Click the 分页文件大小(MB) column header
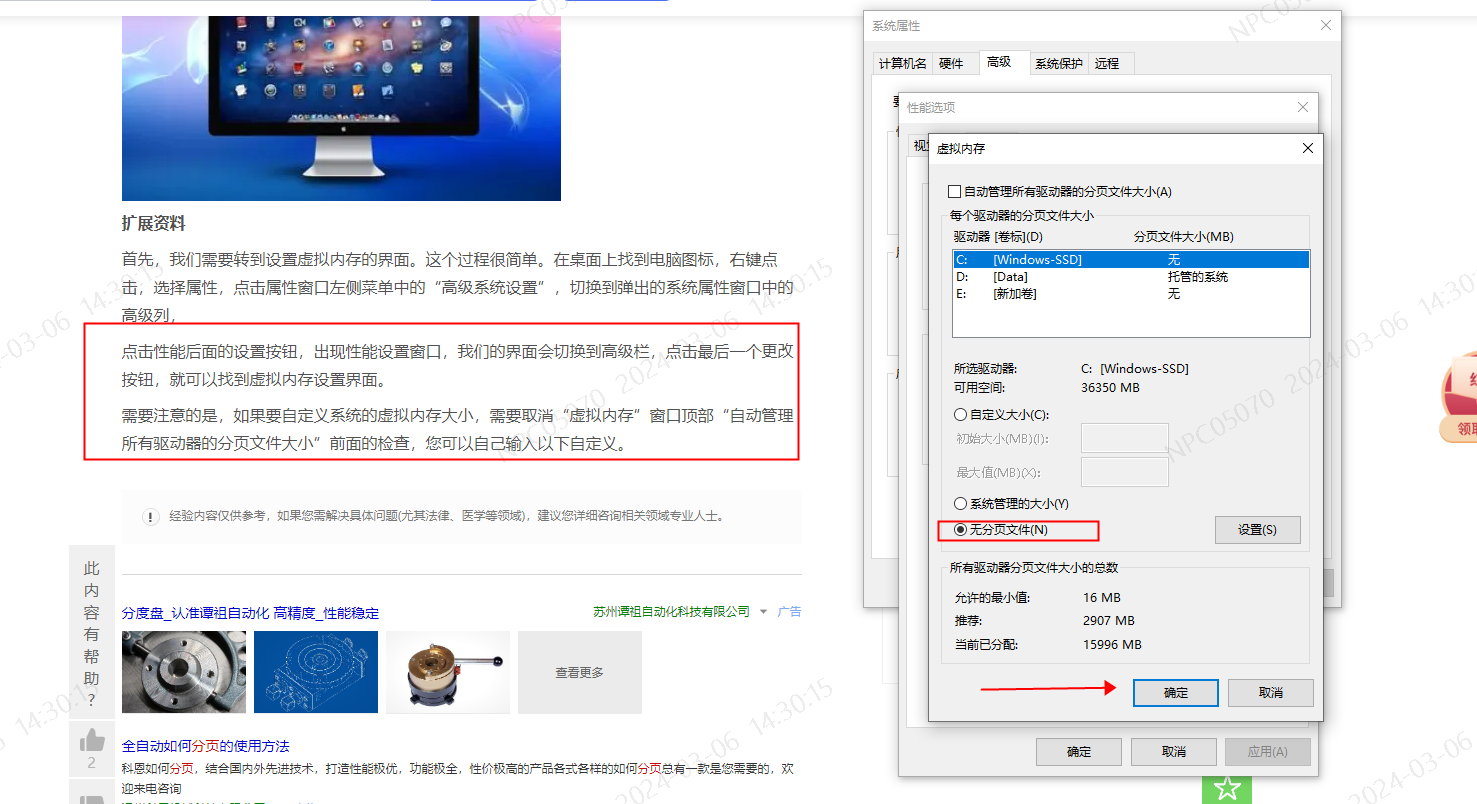This screenshot has width=1477, height=804. click(1184, 237)
